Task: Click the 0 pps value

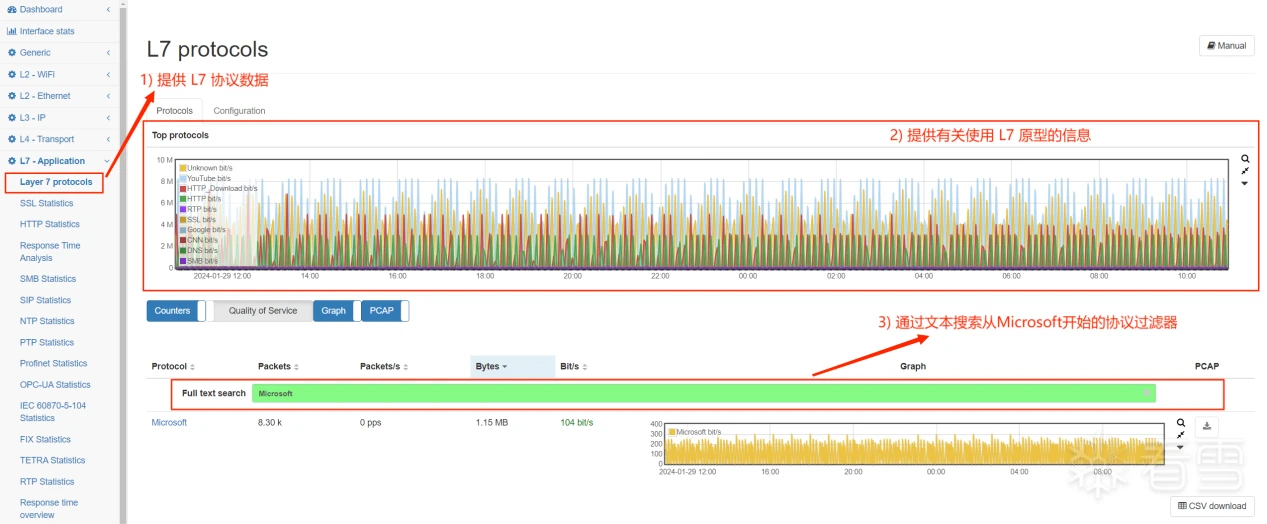Action: [371, 422]
